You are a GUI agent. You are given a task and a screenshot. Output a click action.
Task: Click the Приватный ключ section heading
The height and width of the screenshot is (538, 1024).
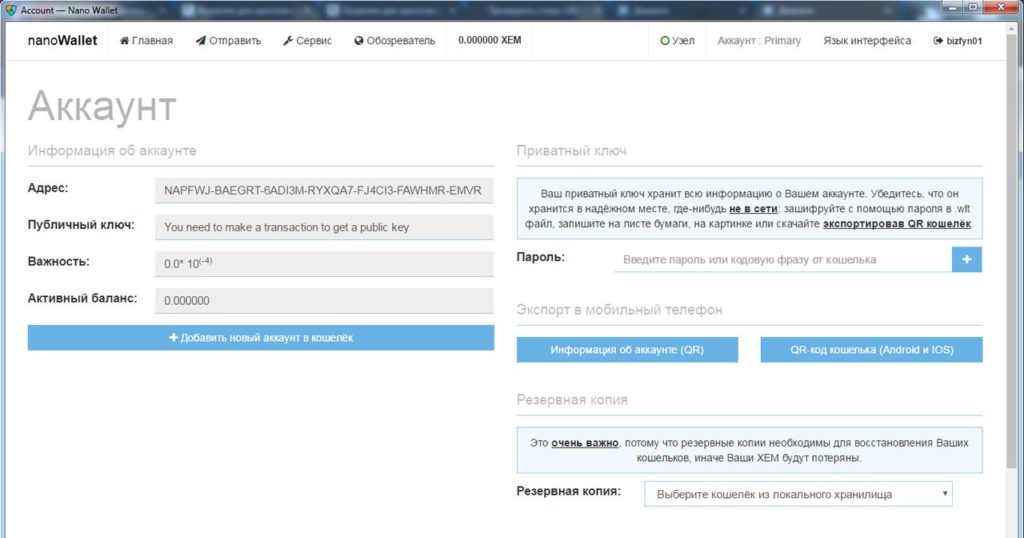571,151
